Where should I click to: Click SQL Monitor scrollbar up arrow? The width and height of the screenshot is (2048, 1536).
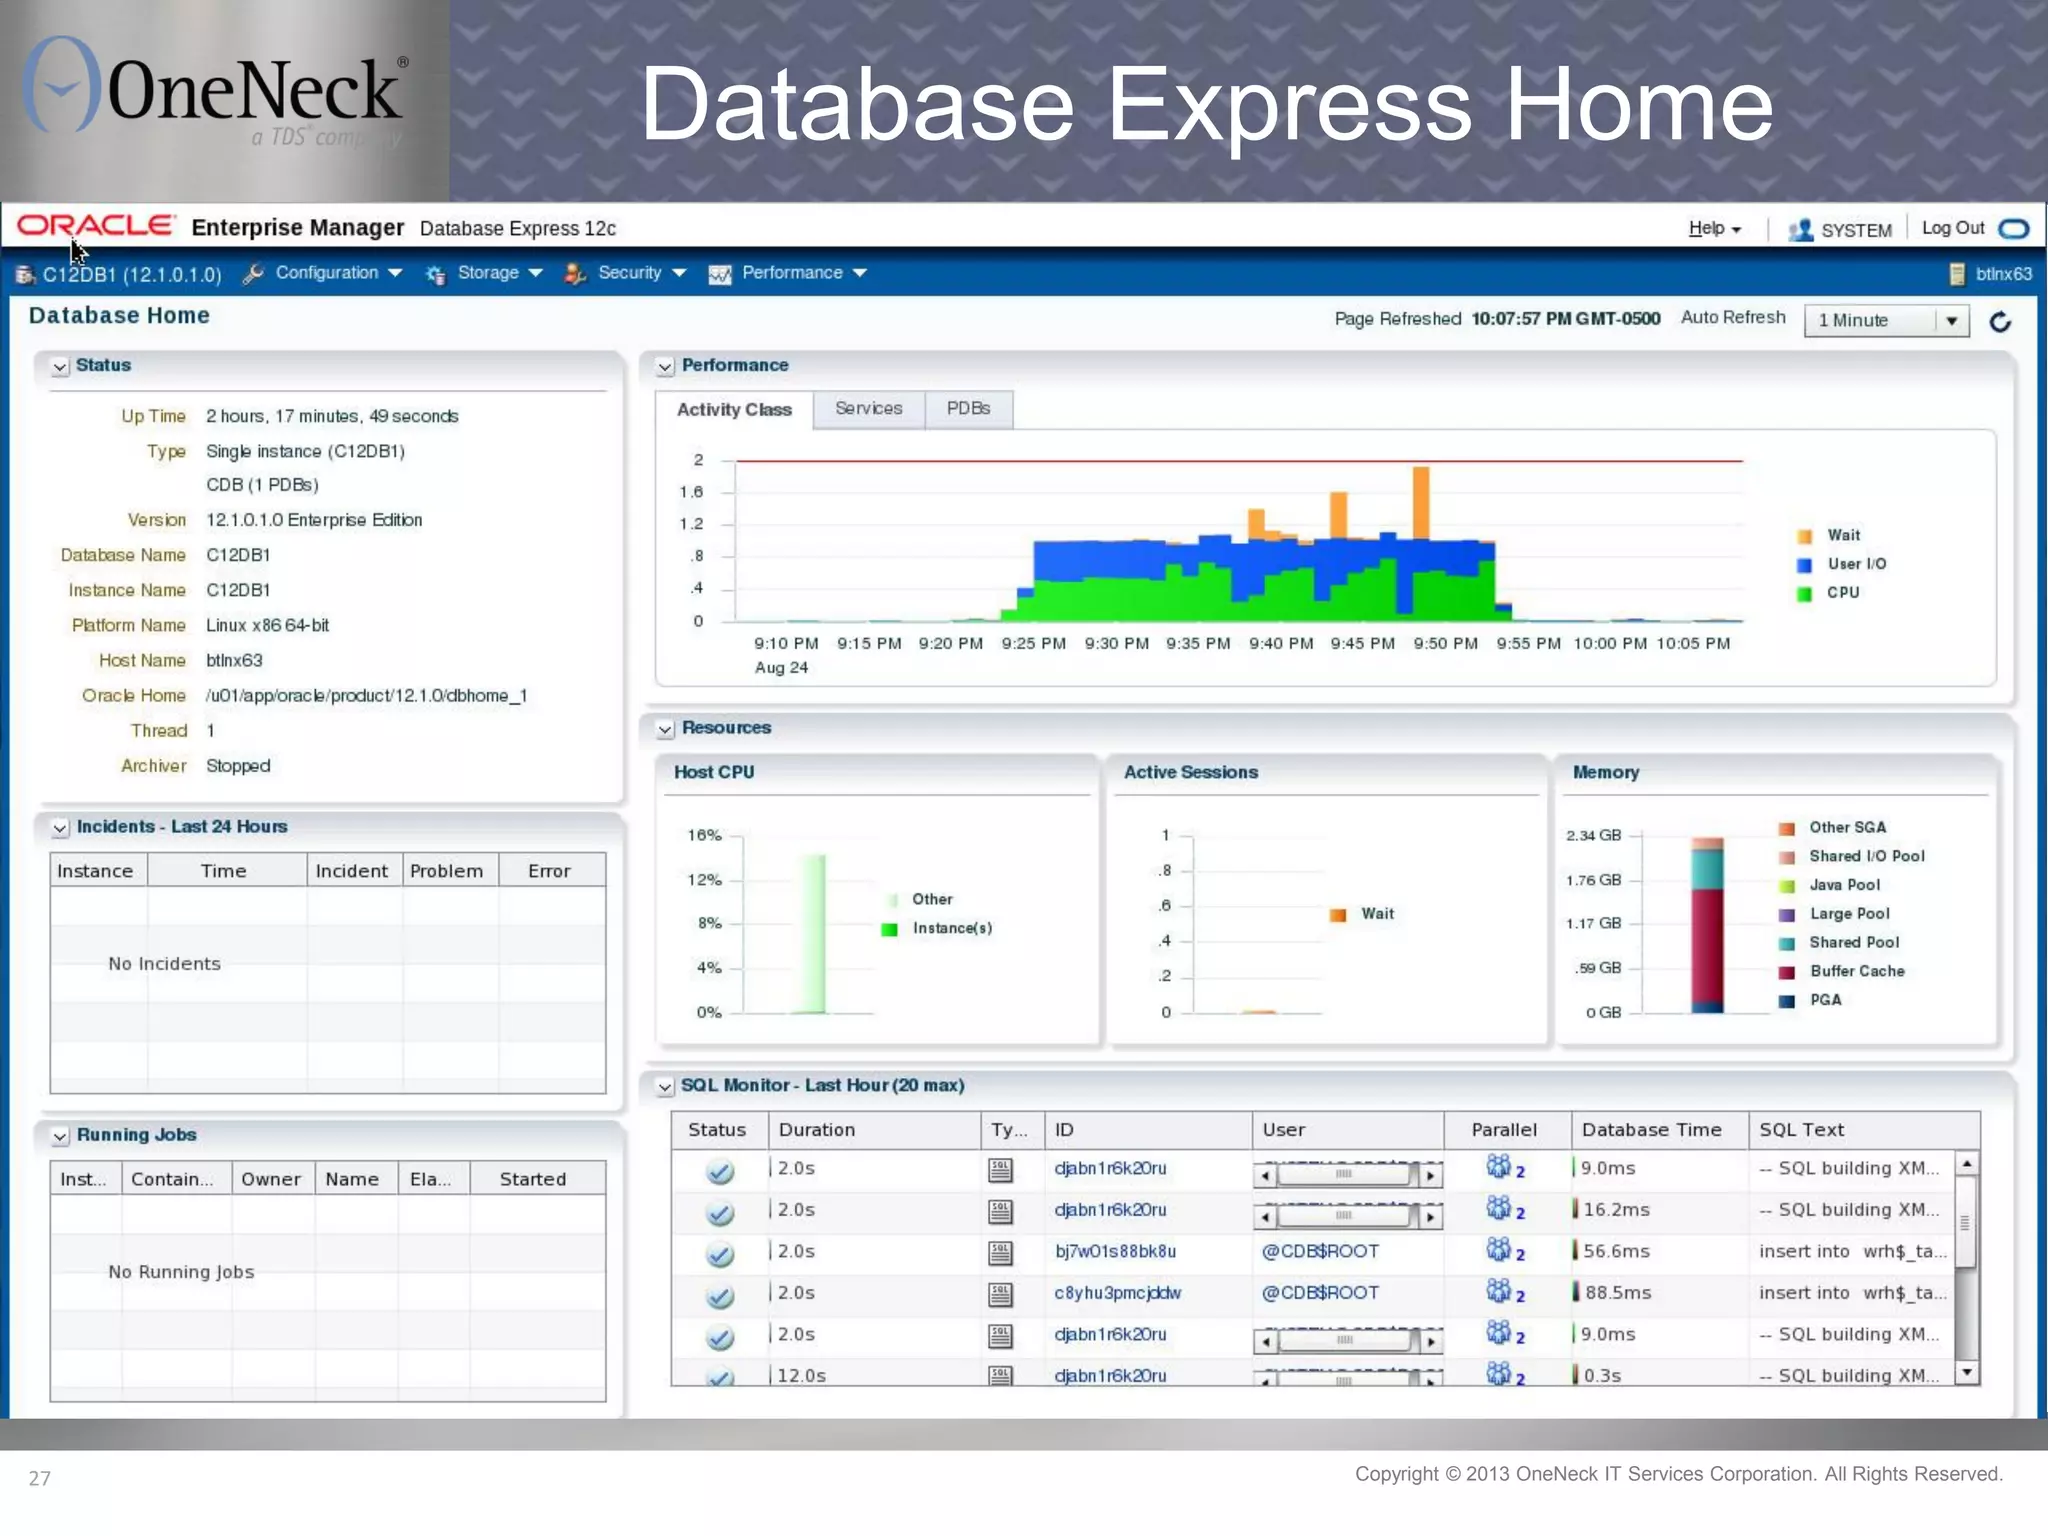1966,1165
